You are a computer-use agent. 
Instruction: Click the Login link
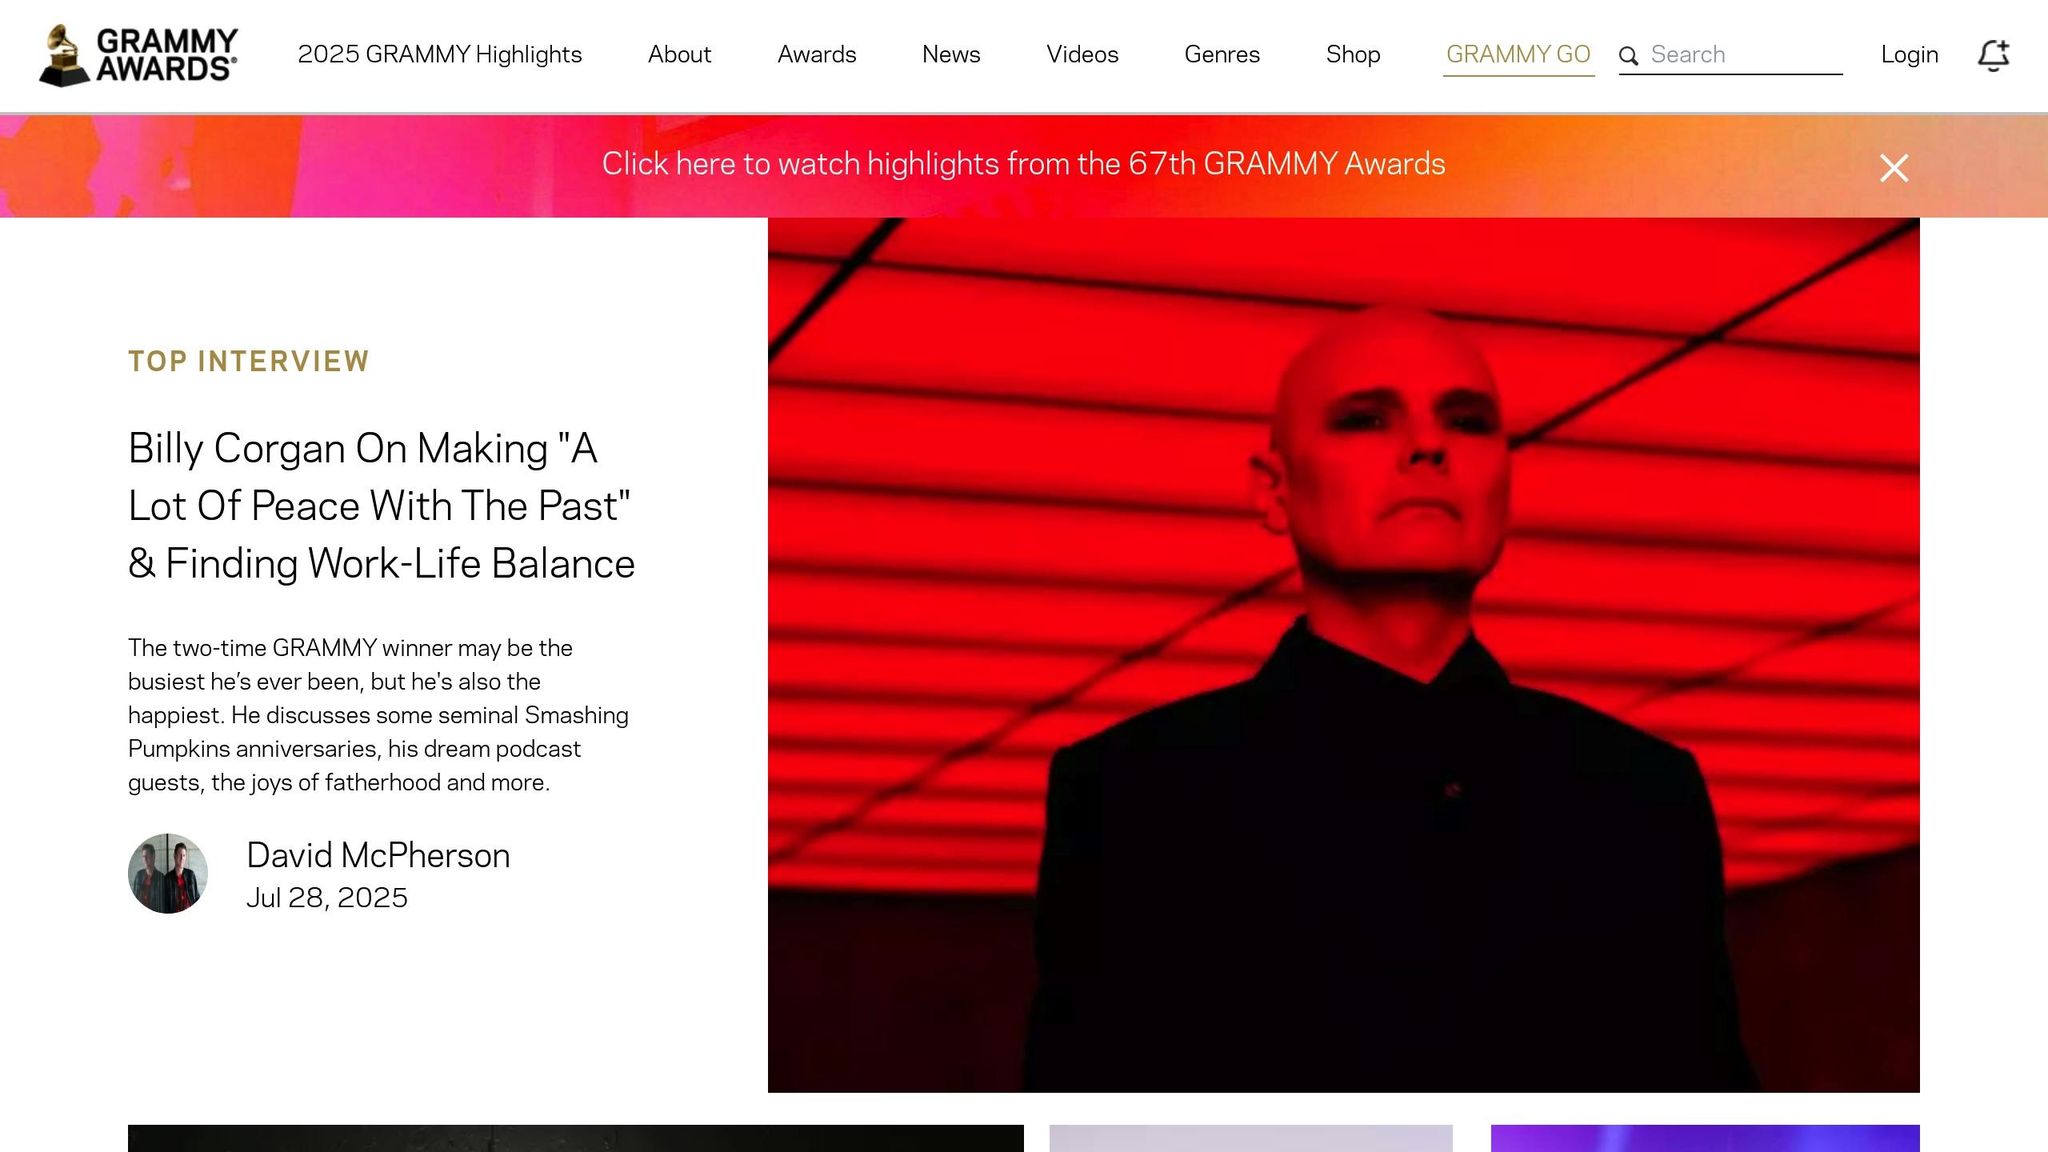click(x=1909, y=54)
